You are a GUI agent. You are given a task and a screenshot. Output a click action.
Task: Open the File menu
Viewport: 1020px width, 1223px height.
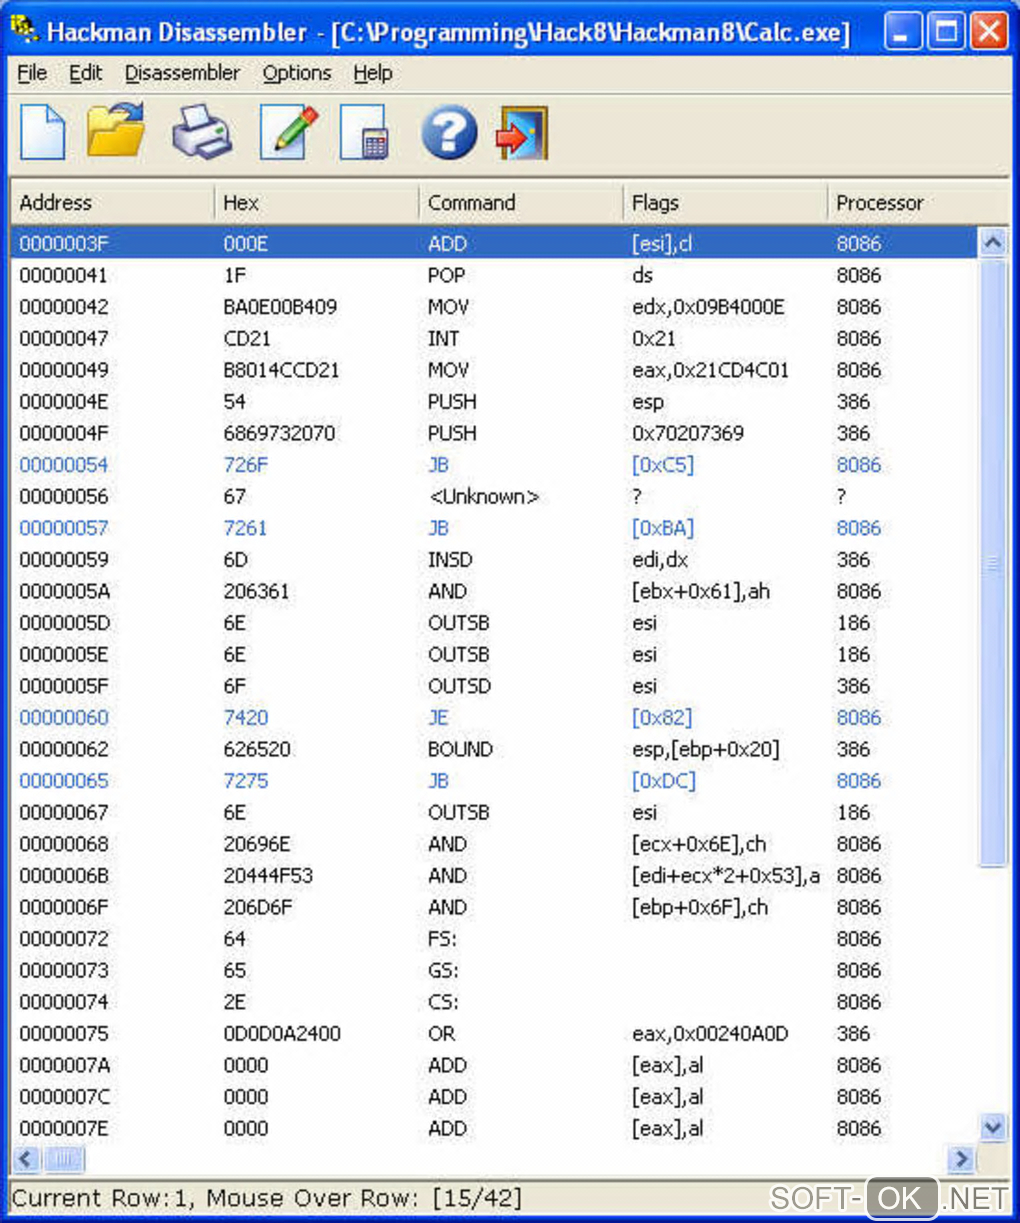coord(32,73)
